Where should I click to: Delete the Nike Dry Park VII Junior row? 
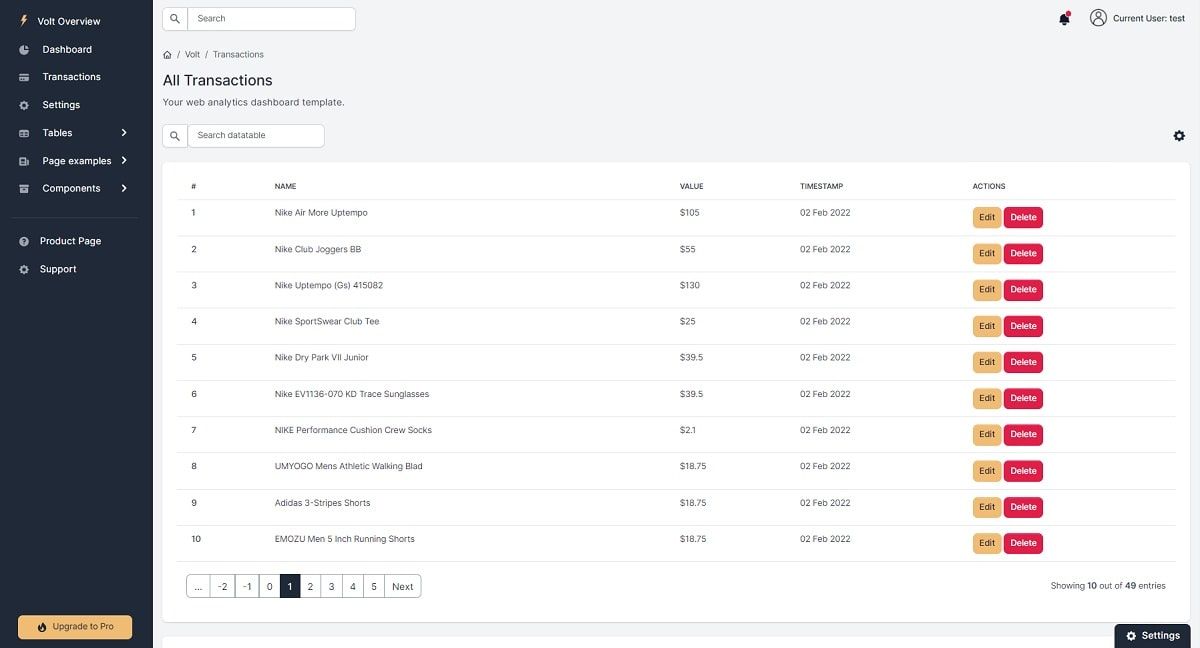(1023, 362)
